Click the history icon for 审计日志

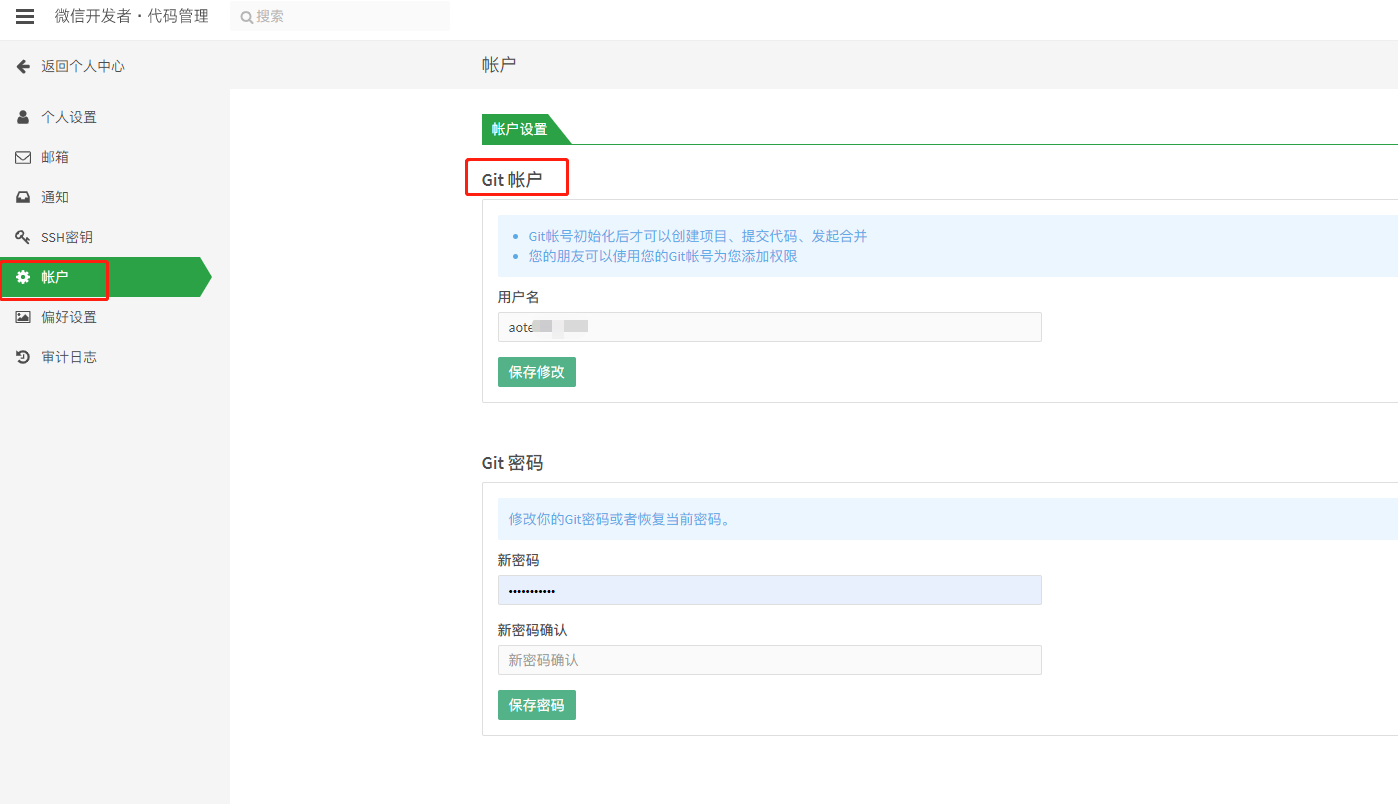coord(23,357)
